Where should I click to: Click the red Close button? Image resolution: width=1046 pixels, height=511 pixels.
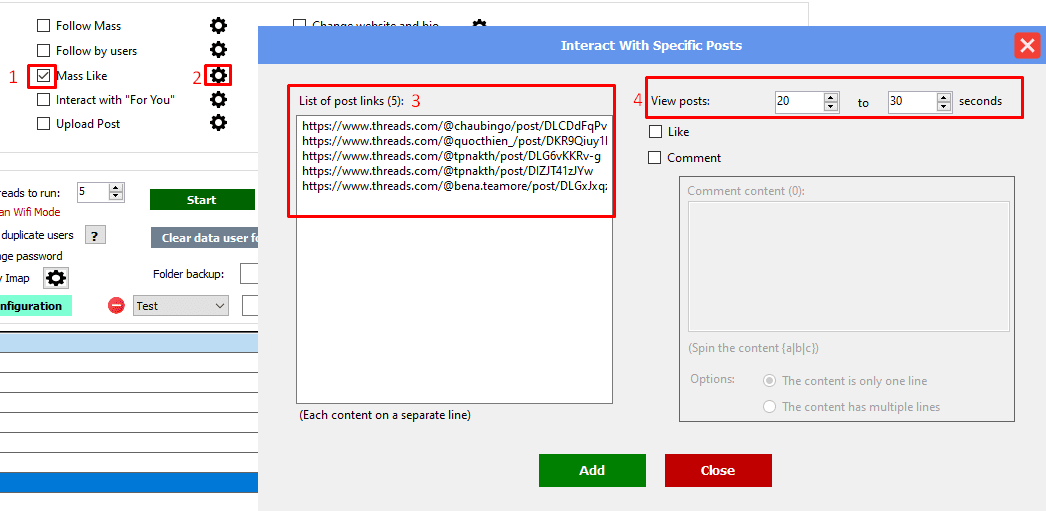coord(718,470)
